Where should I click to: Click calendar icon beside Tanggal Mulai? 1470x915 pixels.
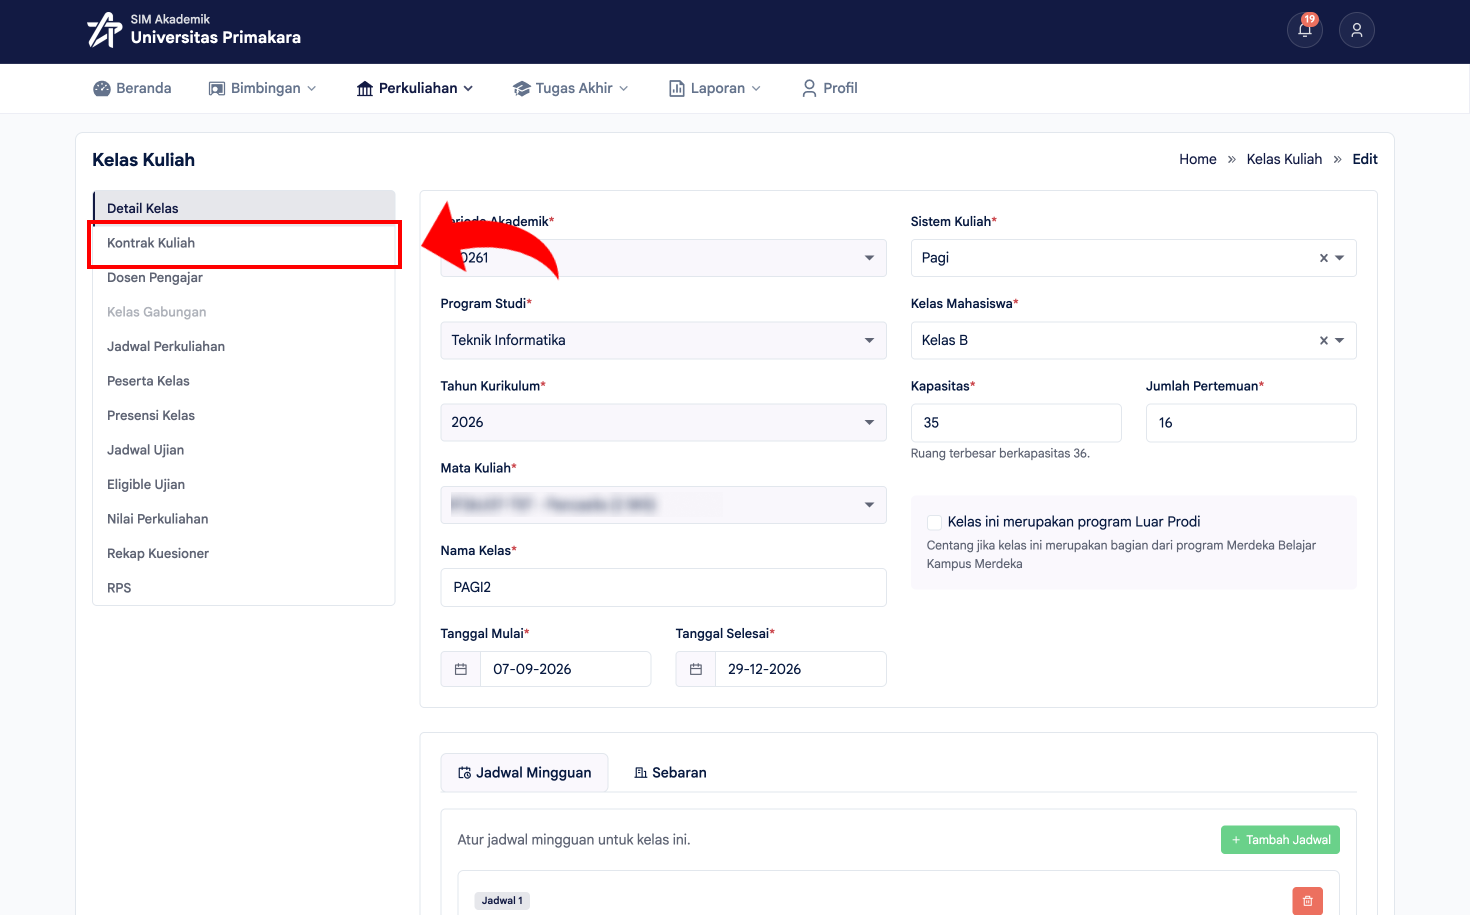coord(461,669)
